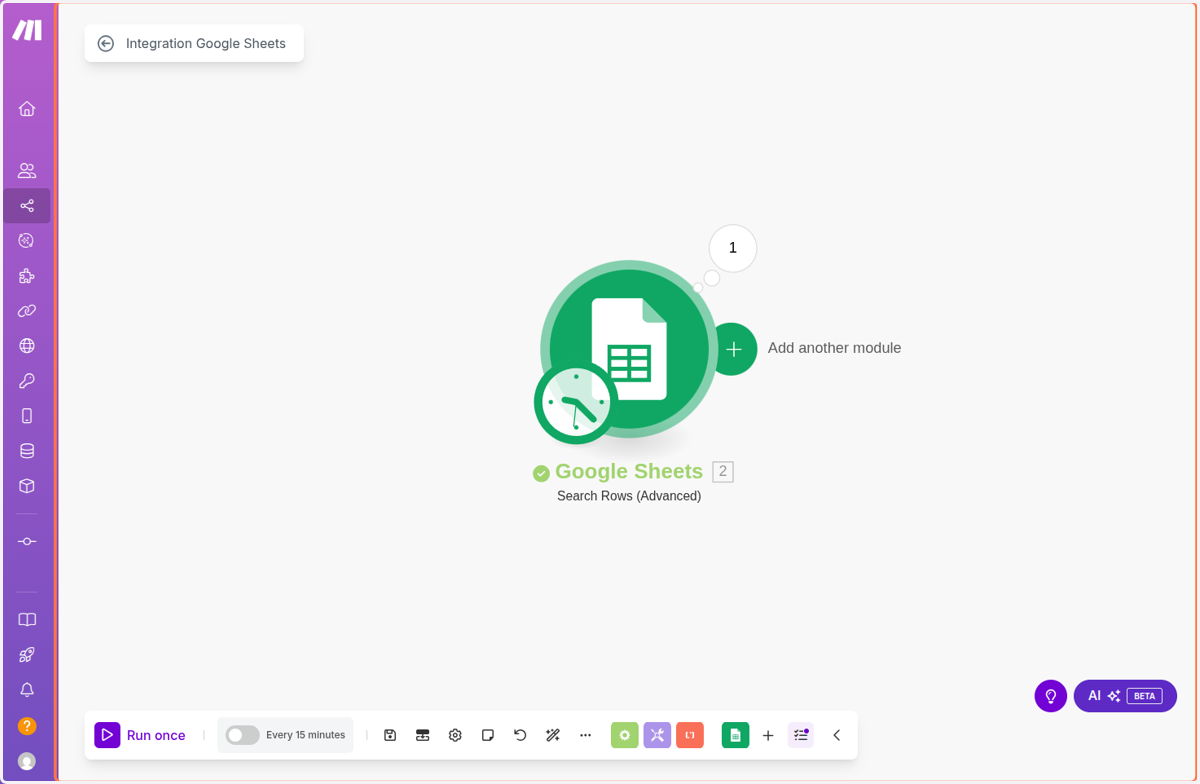The width and height of the screenshot is (1200, 784).
Task: Click the Run once button
Action: click(140, 735)
